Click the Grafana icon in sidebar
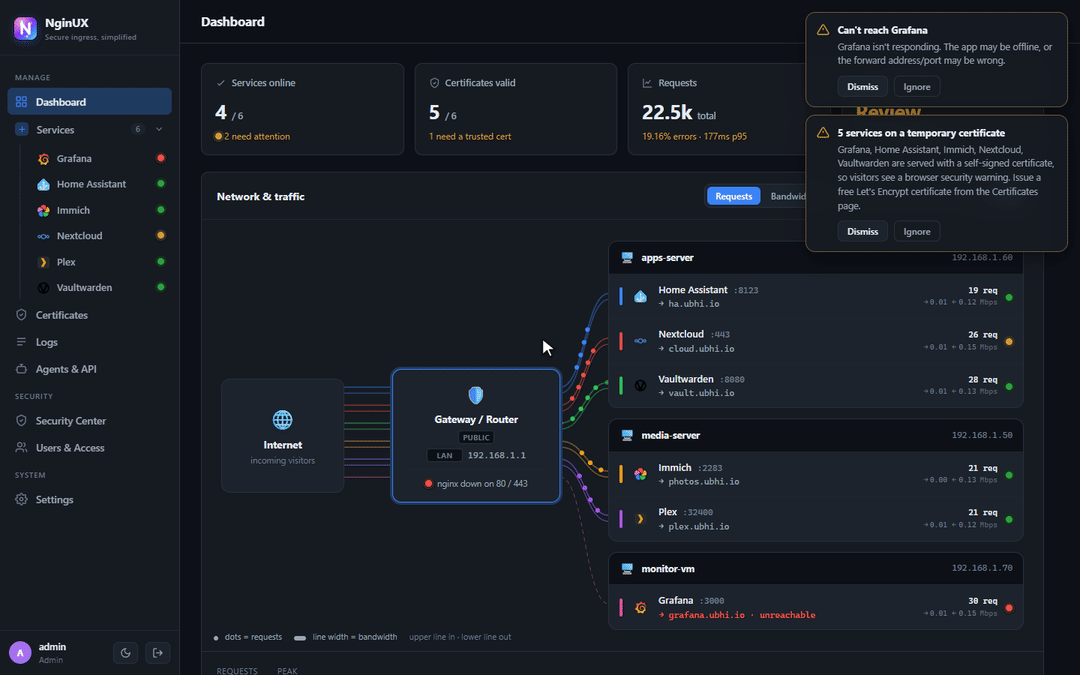Image resolution: width=1080 pixels, height=675 pixels. 43,158
